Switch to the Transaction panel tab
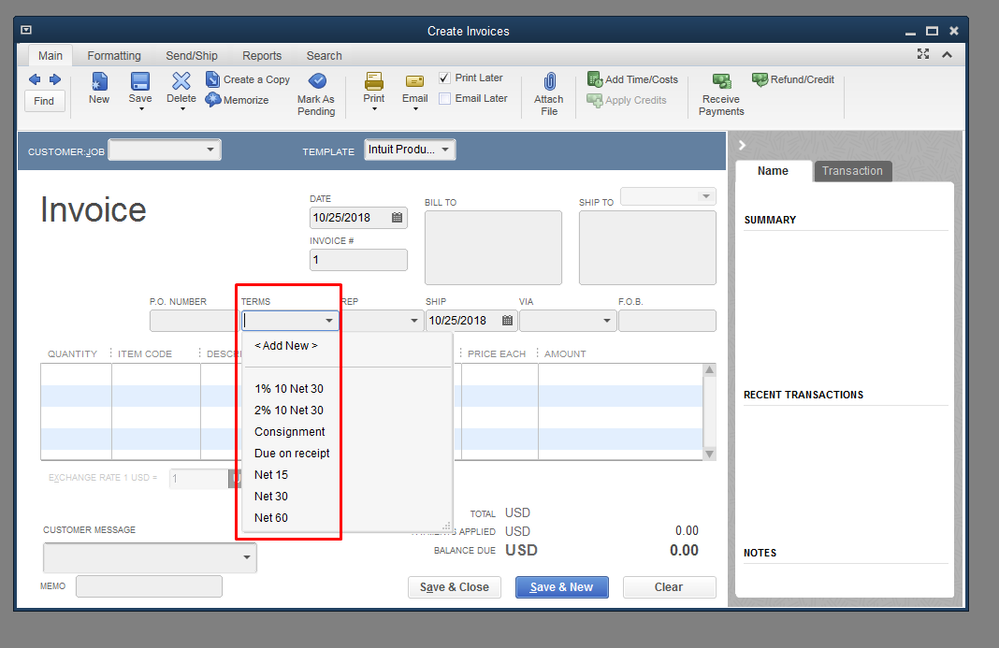Image resolution: width=999 pixels, height=648 pixels. click(852, 171)
